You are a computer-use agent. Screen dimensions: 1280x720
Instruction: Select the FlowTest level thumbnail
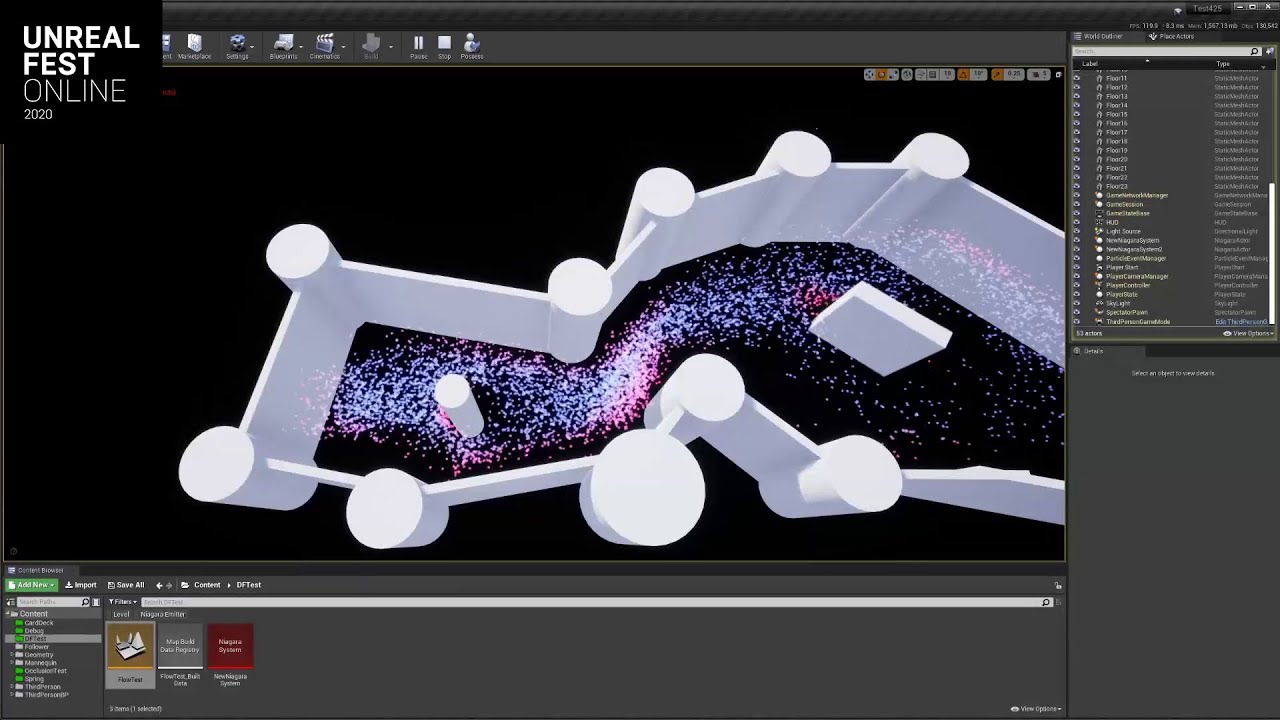pos(130,647)
